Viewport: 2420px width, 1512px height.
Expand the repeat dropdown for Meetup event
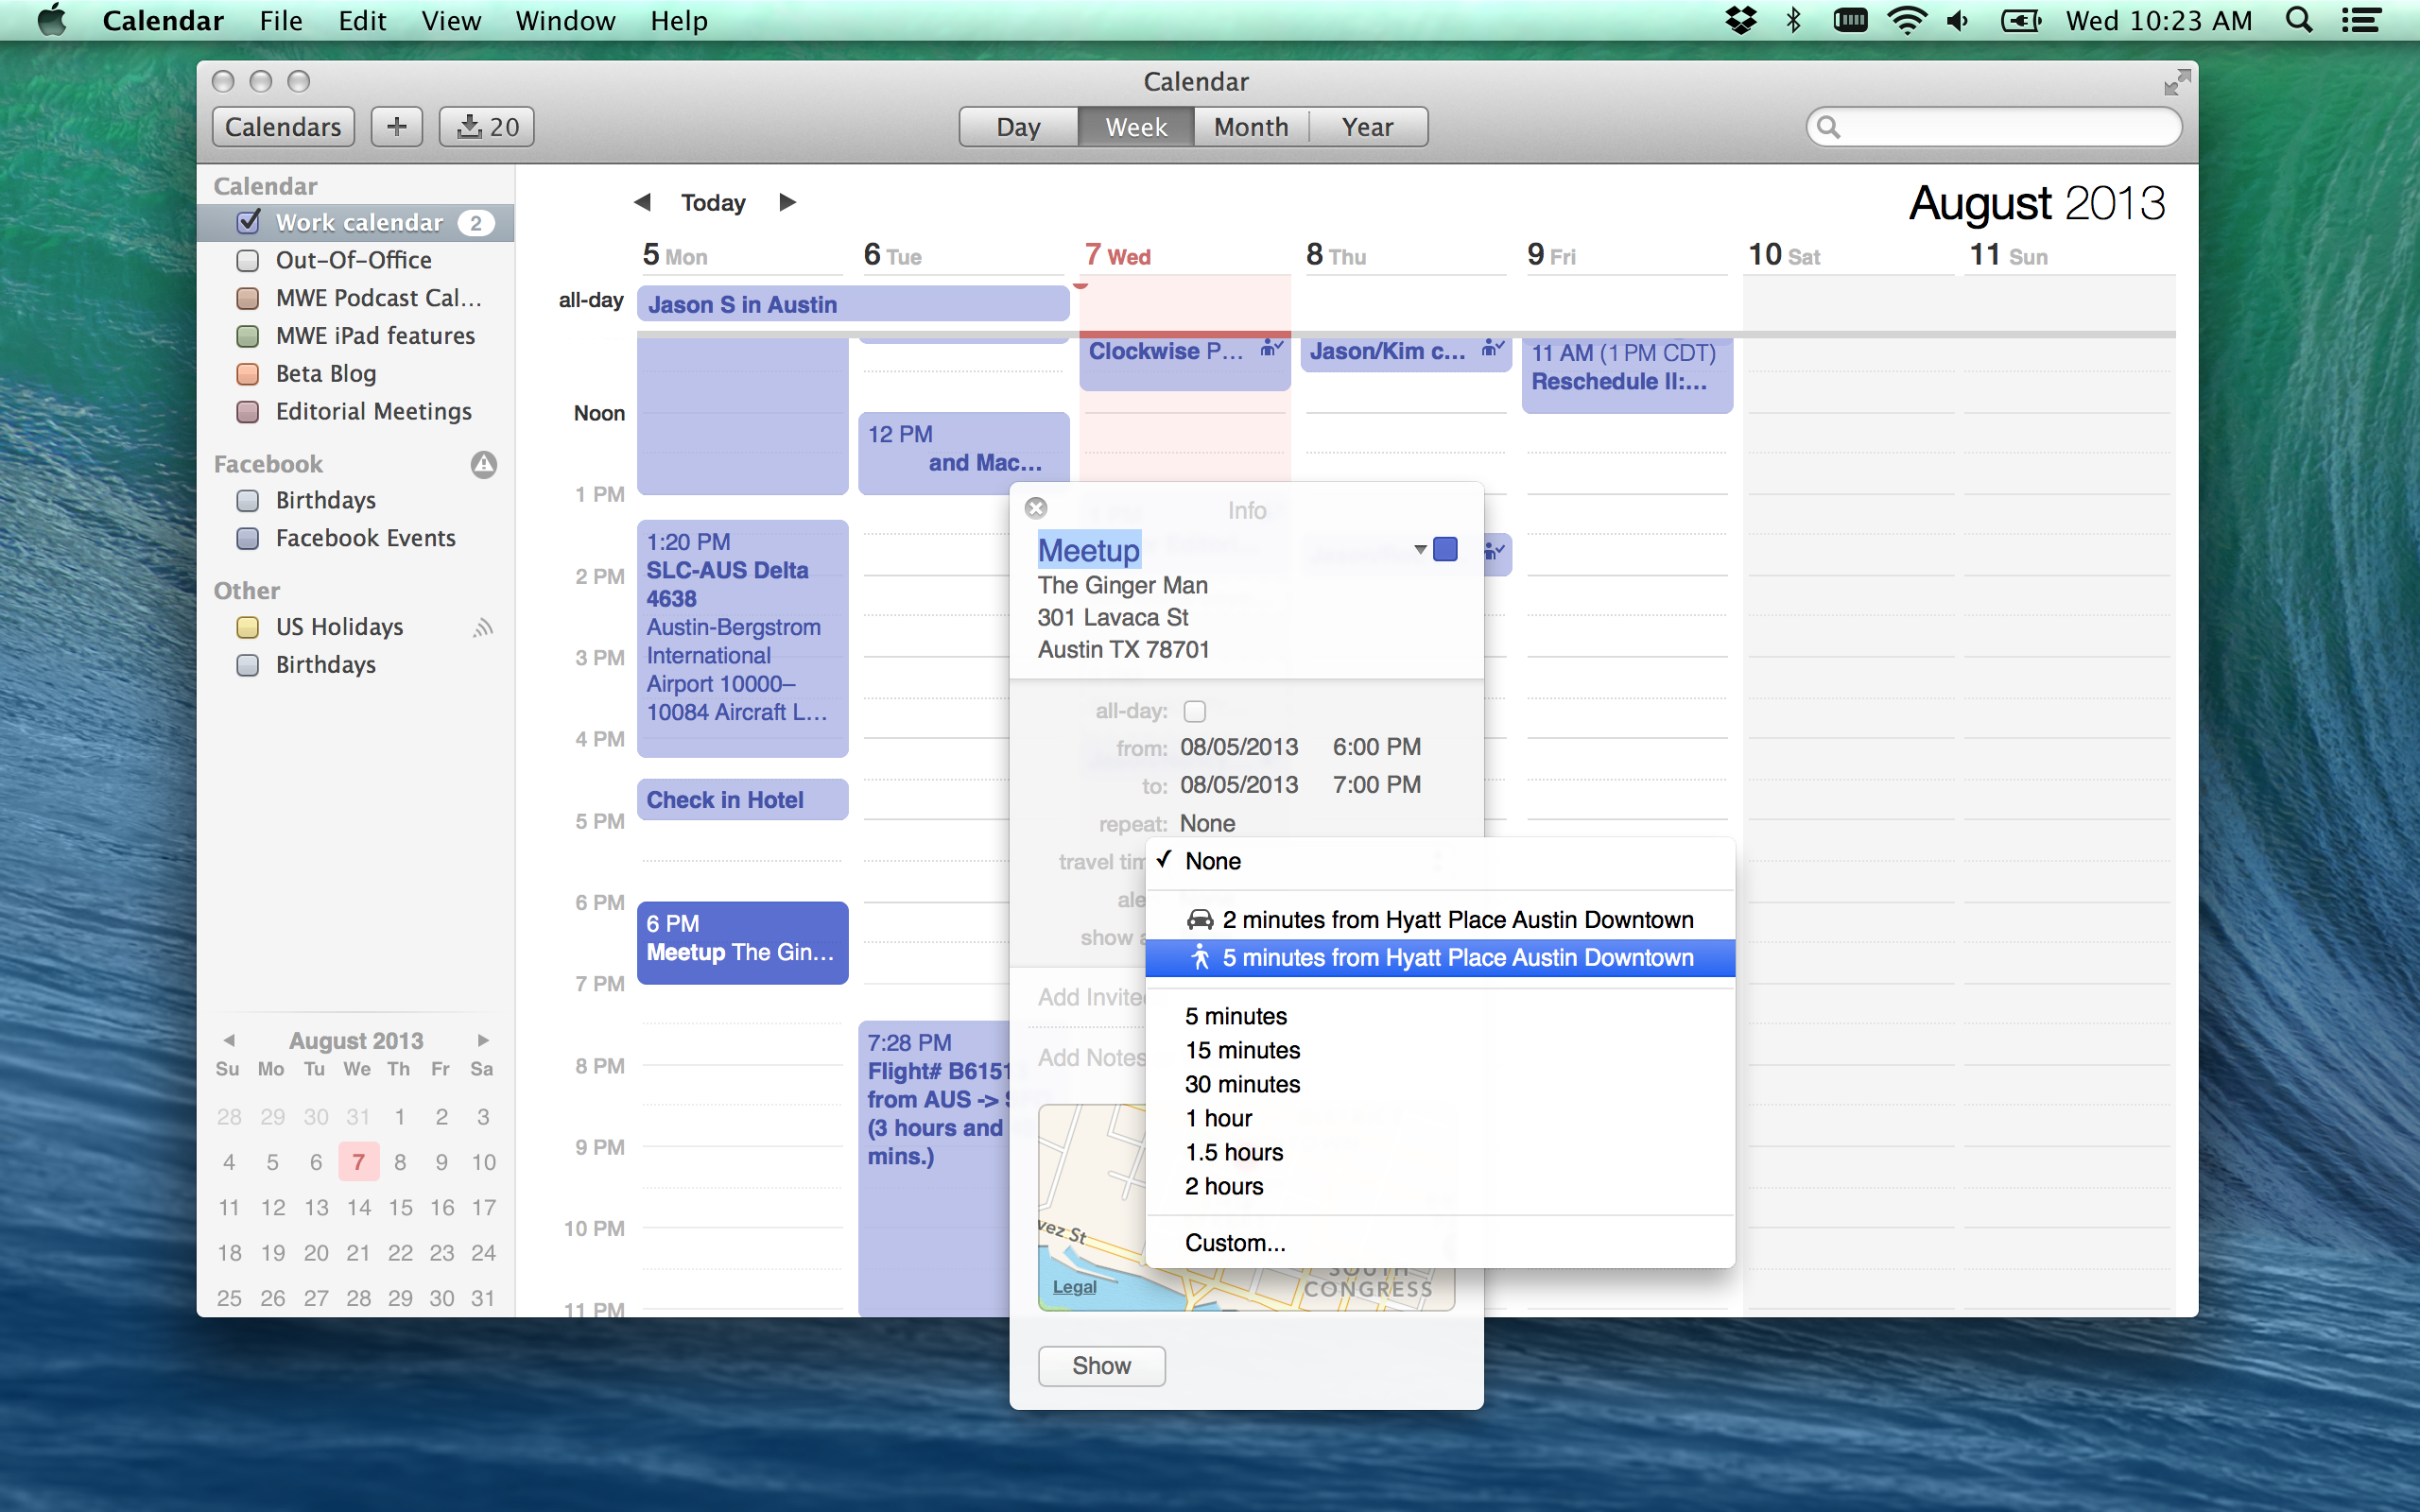coord(1207,820)
